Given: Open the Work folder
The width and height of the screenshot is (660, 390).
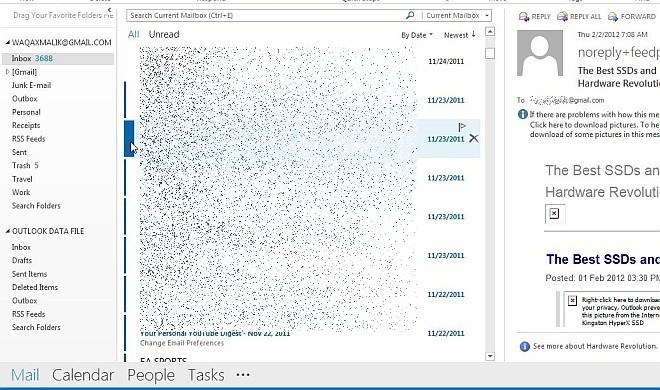Looking at the screenshot, I should (21, 192).
